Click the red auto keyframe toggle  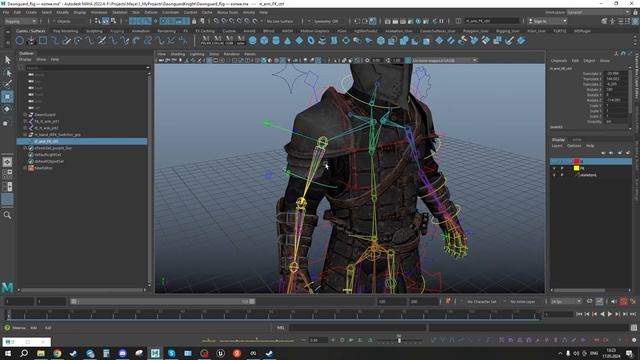coord(623,302)
